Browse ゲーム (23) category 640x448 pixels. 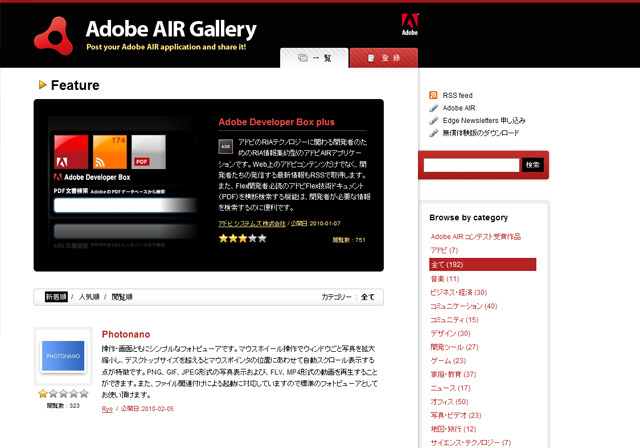click(448, 361)
